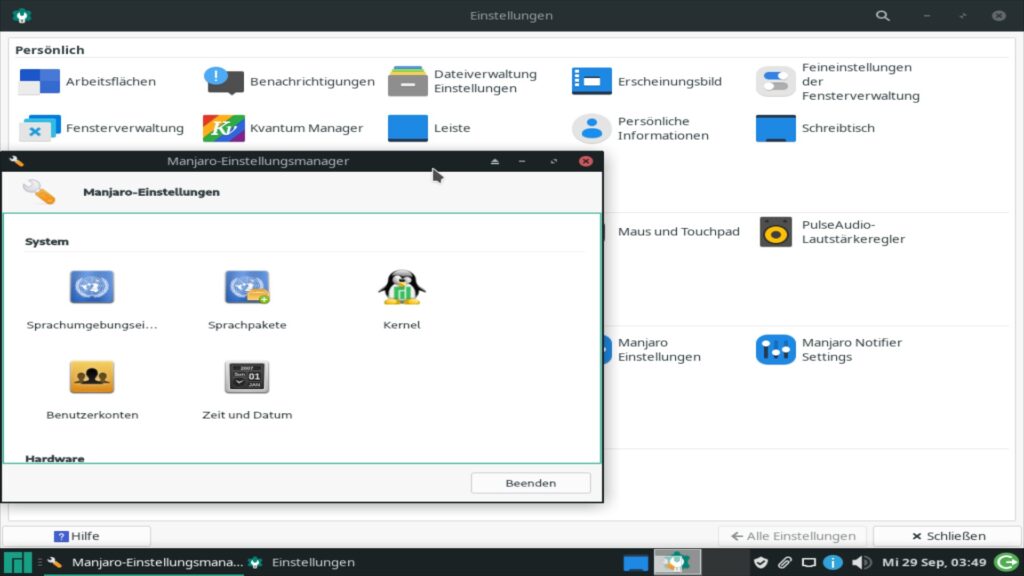Image resolution: width=1024 pixels, height=576 pixels.
Task: Open Leiste panel settings
Action: (x=429, y=128)
